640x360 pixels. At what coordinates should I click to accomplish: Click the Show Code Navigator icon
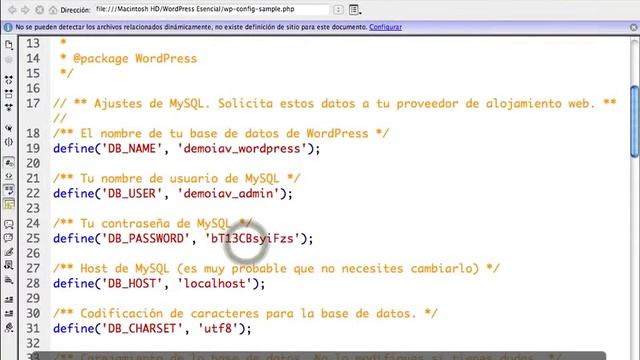pos(9,60)
